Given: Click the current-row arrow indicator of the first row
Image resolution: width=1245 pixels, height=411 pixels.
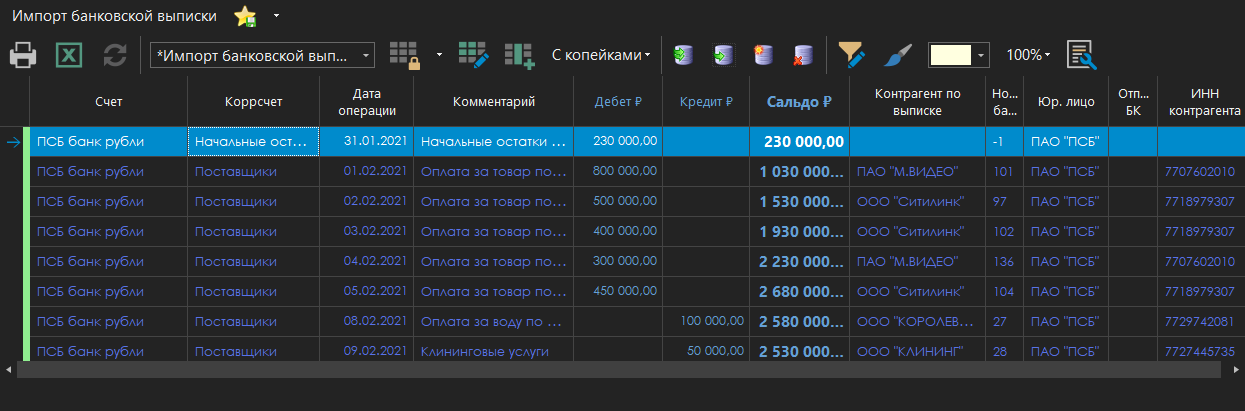Looking at the screenshot, I should [14, 142].
